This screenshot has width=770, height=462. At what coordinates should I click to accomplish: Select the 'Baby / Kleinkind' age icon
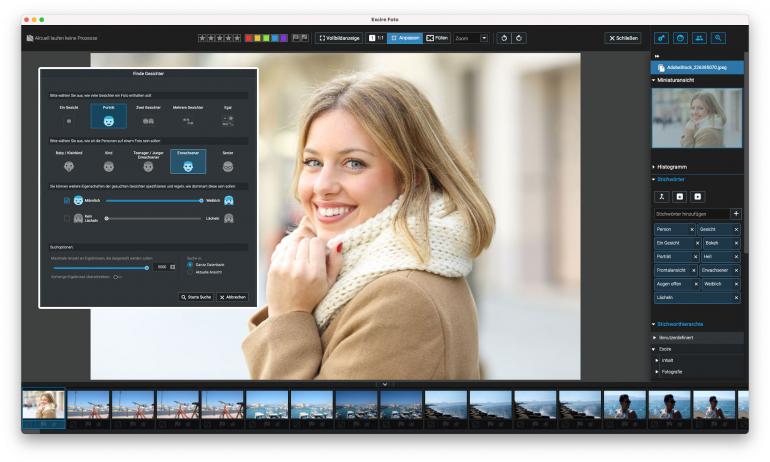(69, 166)
